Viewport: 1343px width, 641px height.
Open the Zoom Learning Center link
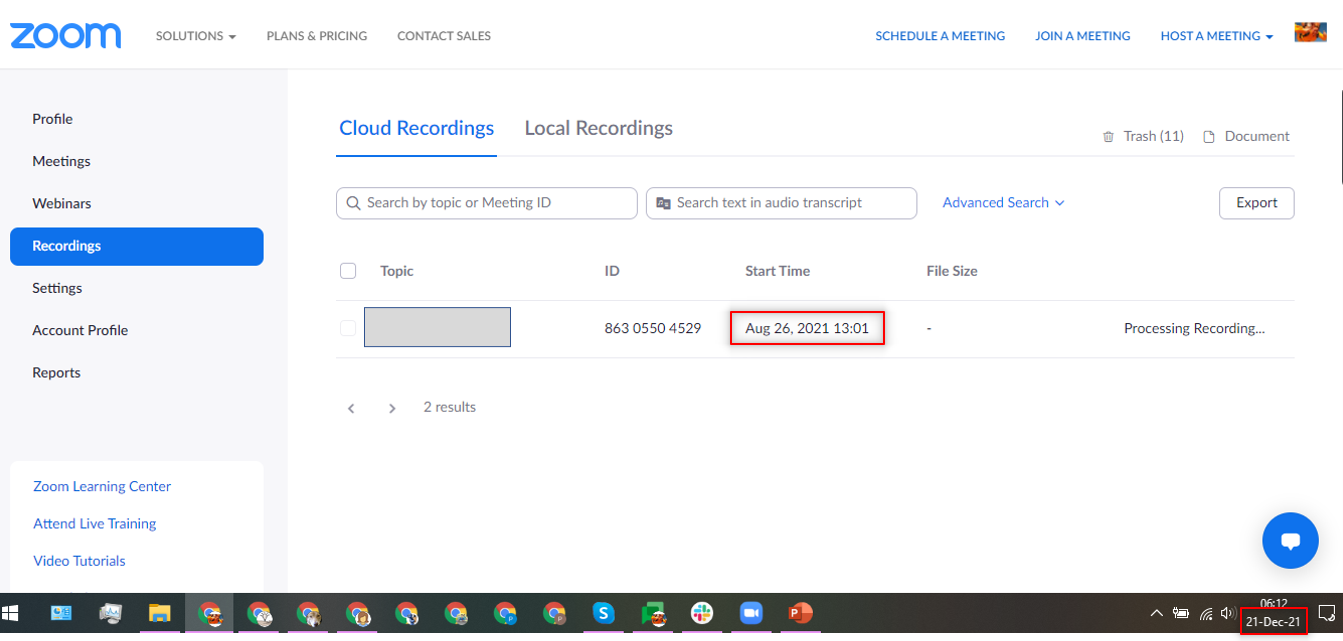pyautogui.click(x=102, y=486)
